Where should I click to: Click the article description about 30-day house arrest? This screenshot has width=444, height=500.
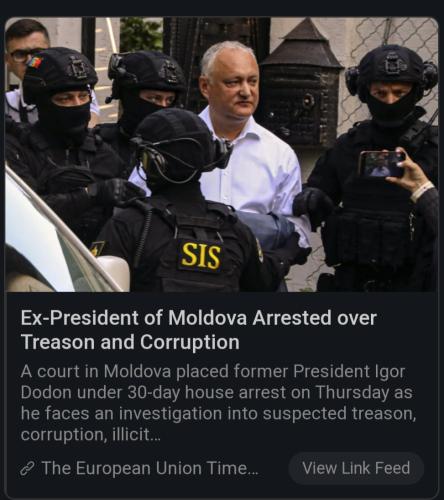(x=218, y=403)
